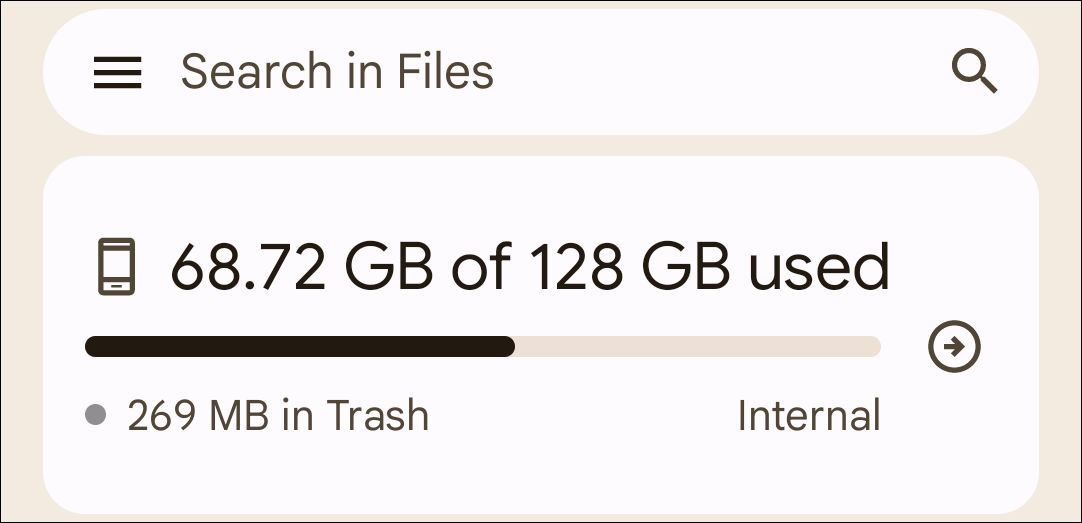Click empty space inside the search bar
The image size is (1082, 523).
pyautogui.click(x=720, y=72)
